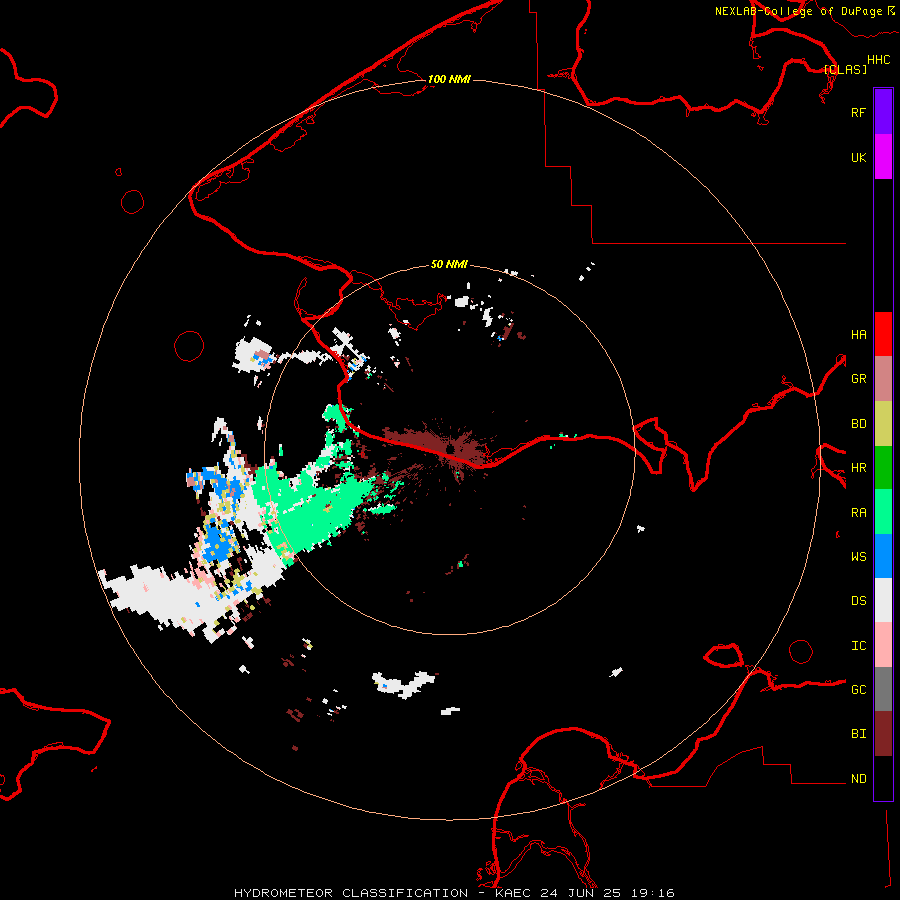This screenshot has height=900, width=900.
Task: Click the HHC product code label
Action: (878, 60)
